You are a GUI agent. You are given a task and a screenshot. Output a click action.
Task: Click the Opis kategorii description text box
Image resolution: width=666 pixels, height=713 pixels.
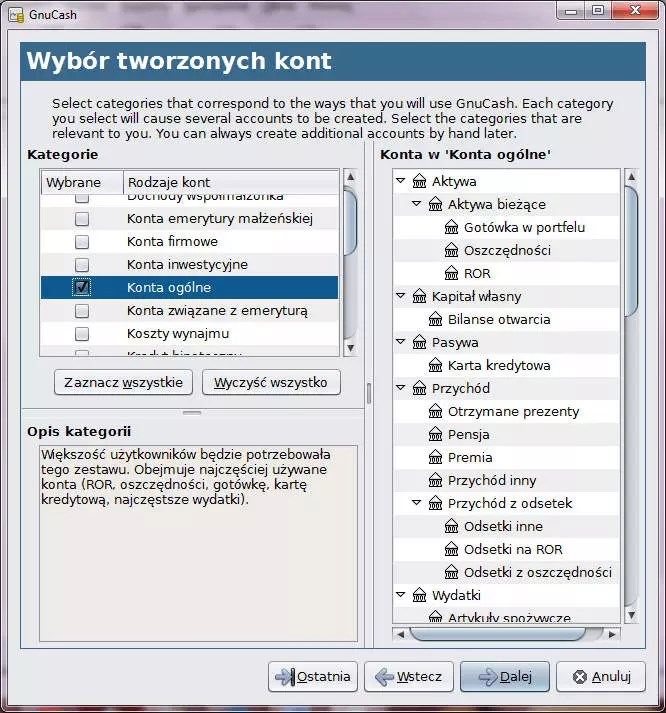[x=198, y=543]
